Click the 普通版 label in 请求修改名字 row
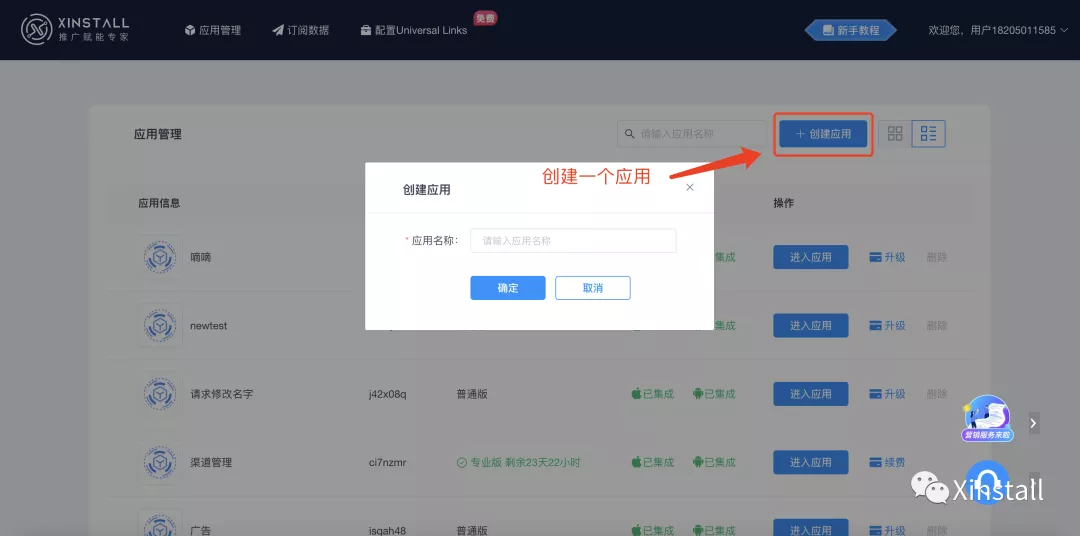The height and width of the screenshot is (536, 1080). click(472, 394)
